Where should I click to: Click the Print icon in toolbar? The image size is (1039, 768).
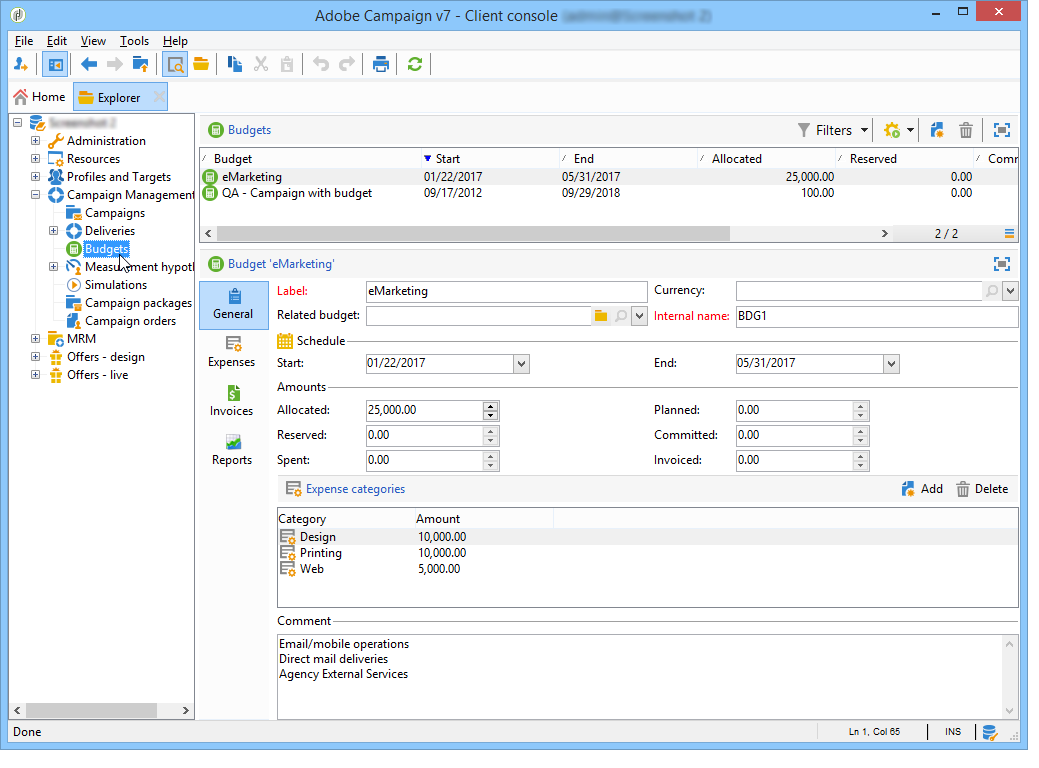[x=380, y=64]
